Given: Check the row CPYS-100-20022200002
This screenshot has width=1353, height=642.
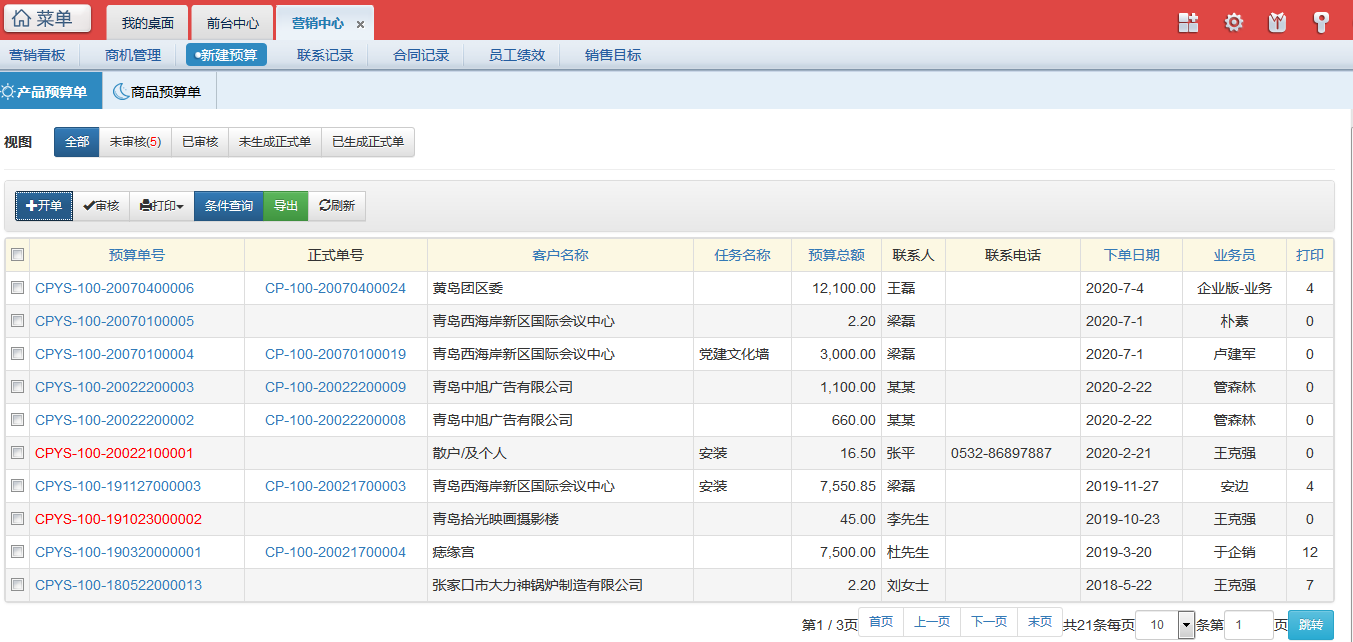Looking at the screenshot, I should (17, 420).
